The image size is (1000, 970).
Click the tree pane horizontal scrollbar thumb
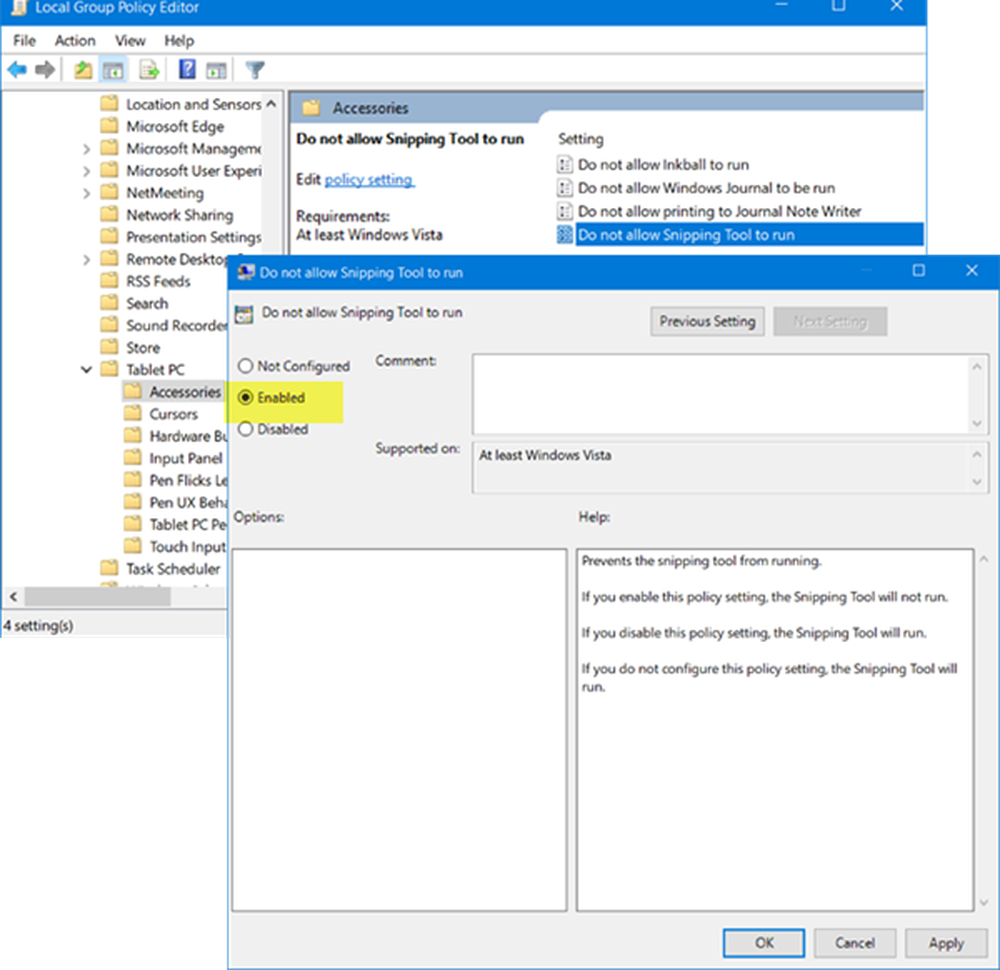point(98,597)
